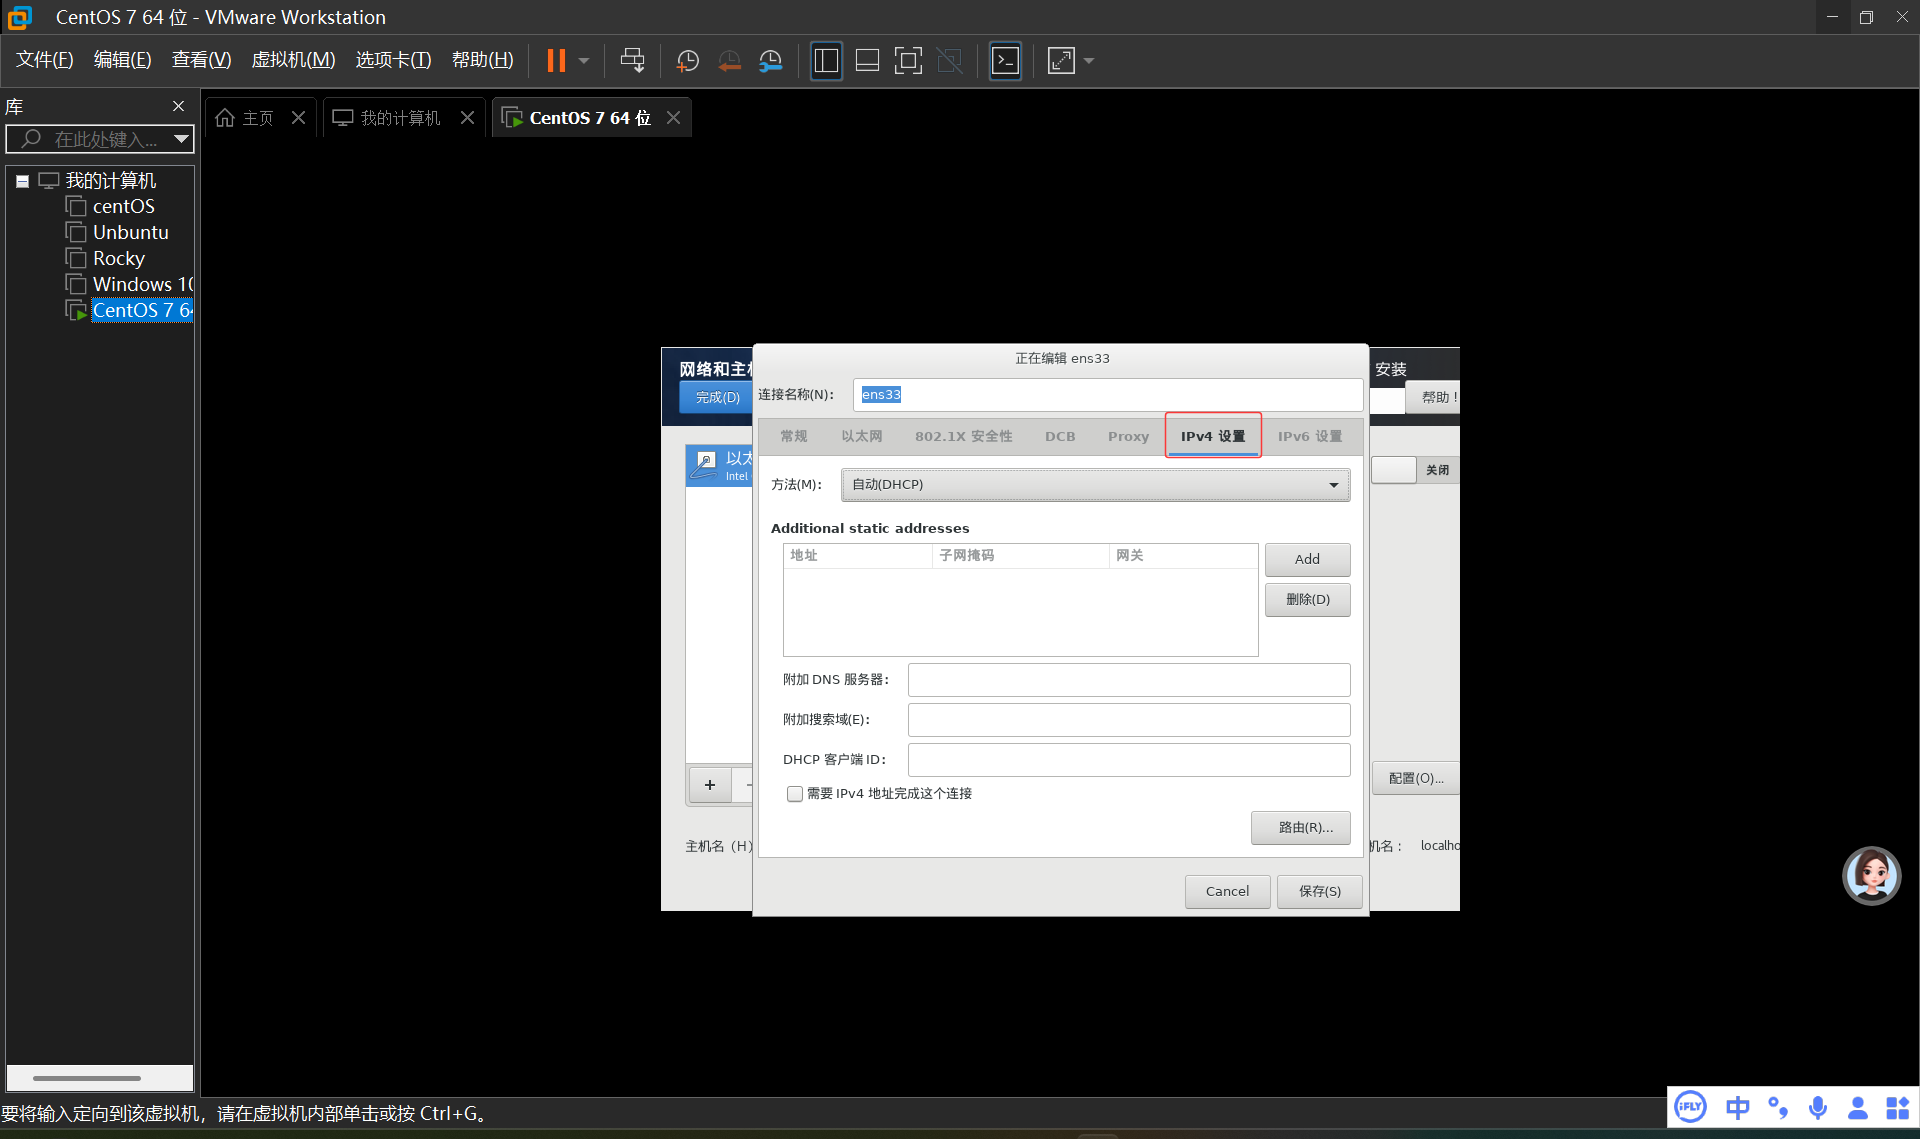Open the Proxy tab

pyautogui.click(x=1128, y=437)
